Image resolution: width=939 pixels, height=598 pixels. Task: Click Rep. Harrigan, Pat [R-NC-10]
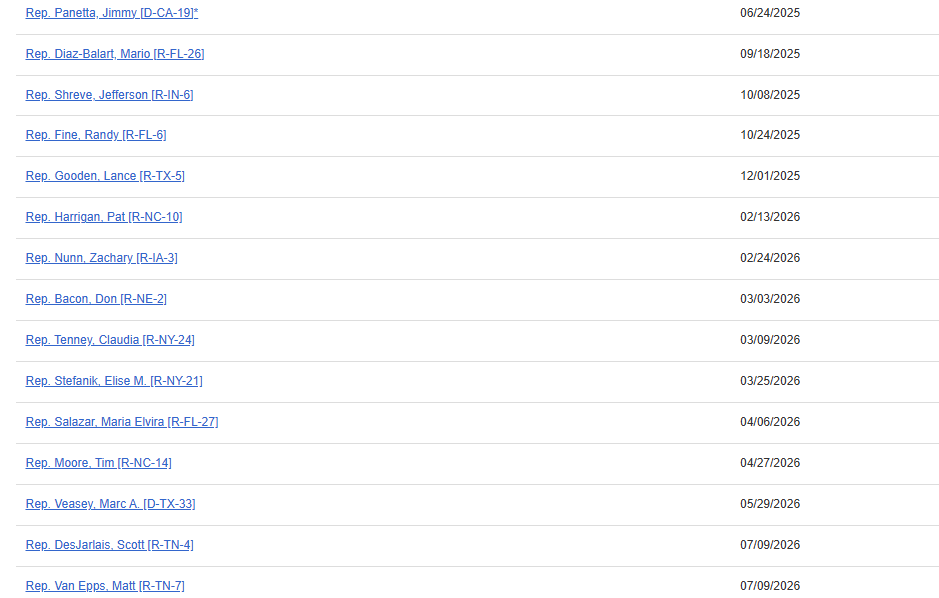pyautogui.click(x=104, y=217)
